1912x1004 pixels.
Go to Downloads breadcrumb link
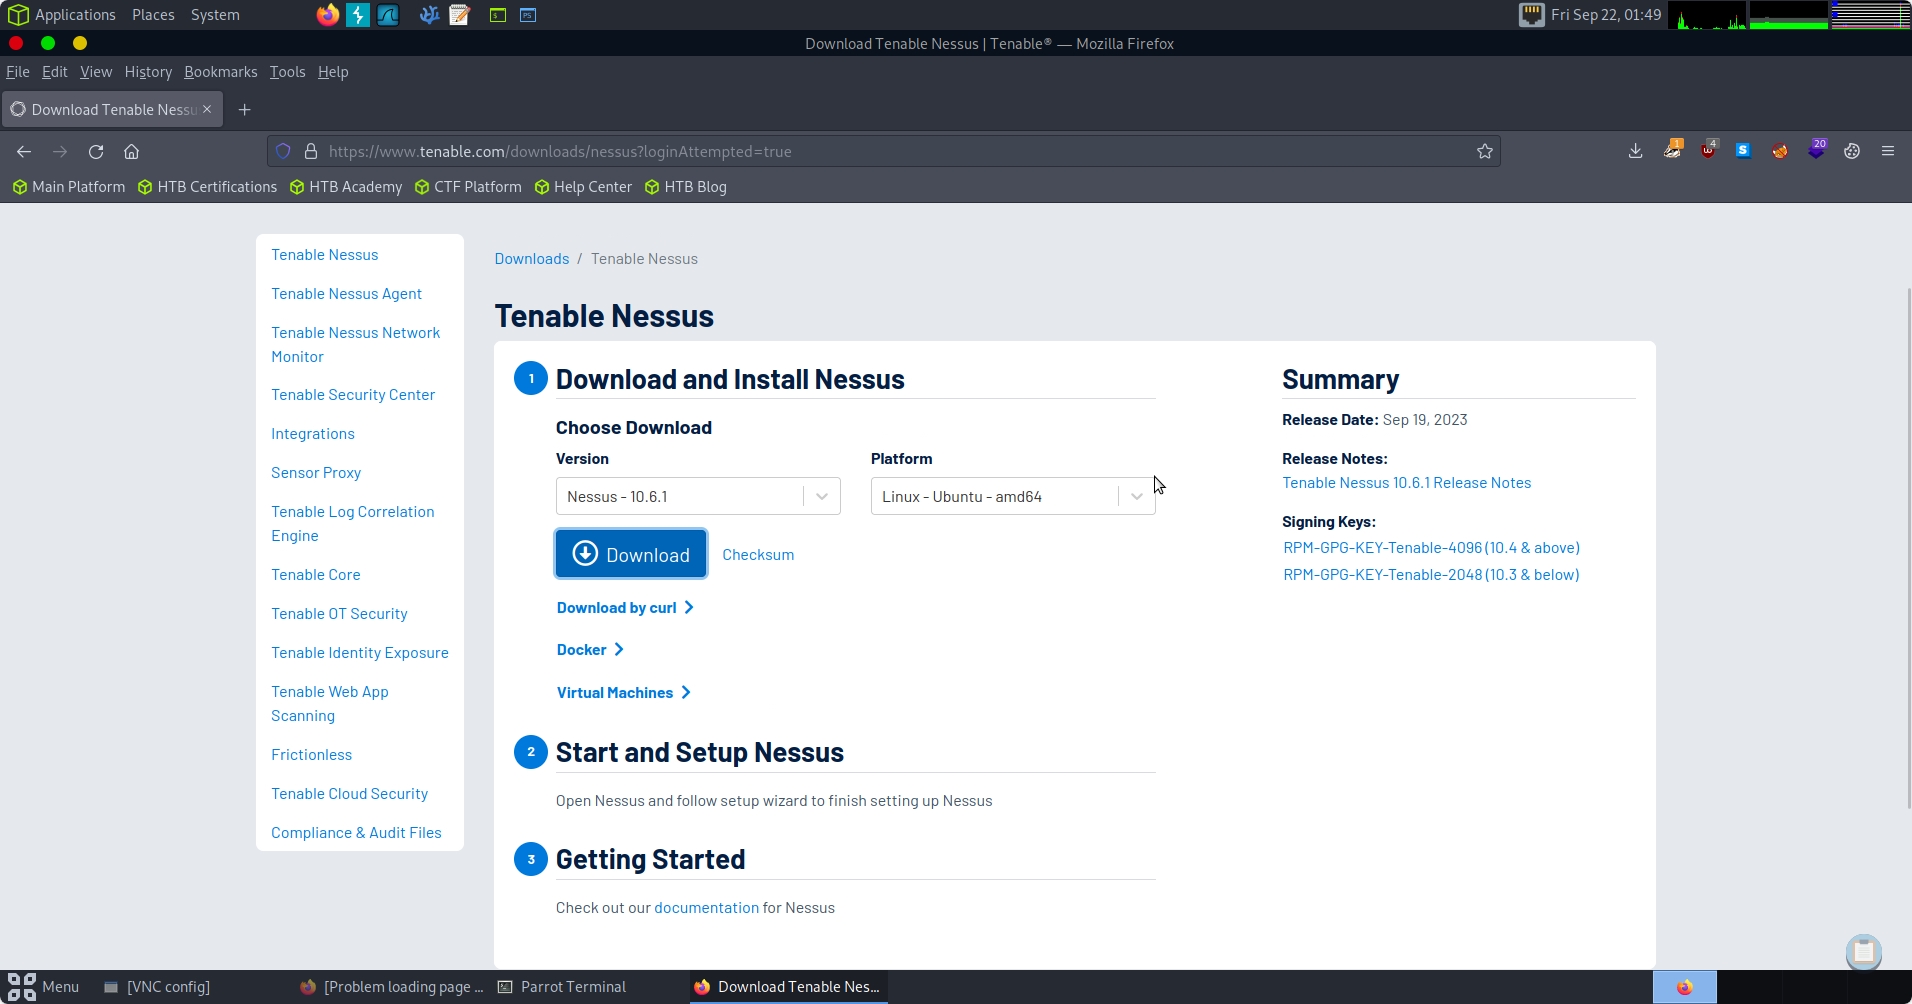[531, 258]
